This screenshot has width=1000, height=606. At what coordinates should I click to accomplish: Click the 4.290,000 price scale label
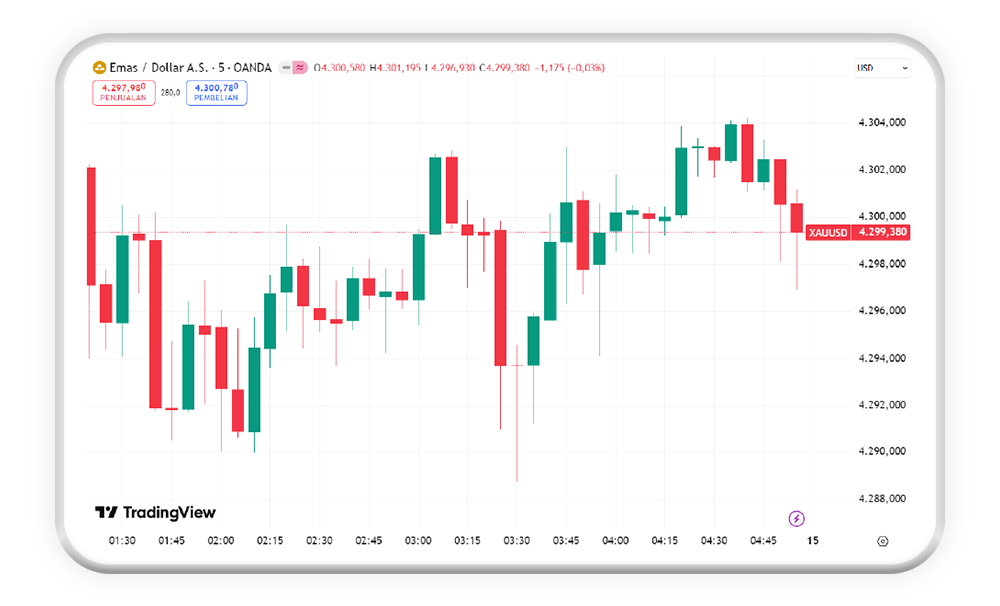coord(882,451)
